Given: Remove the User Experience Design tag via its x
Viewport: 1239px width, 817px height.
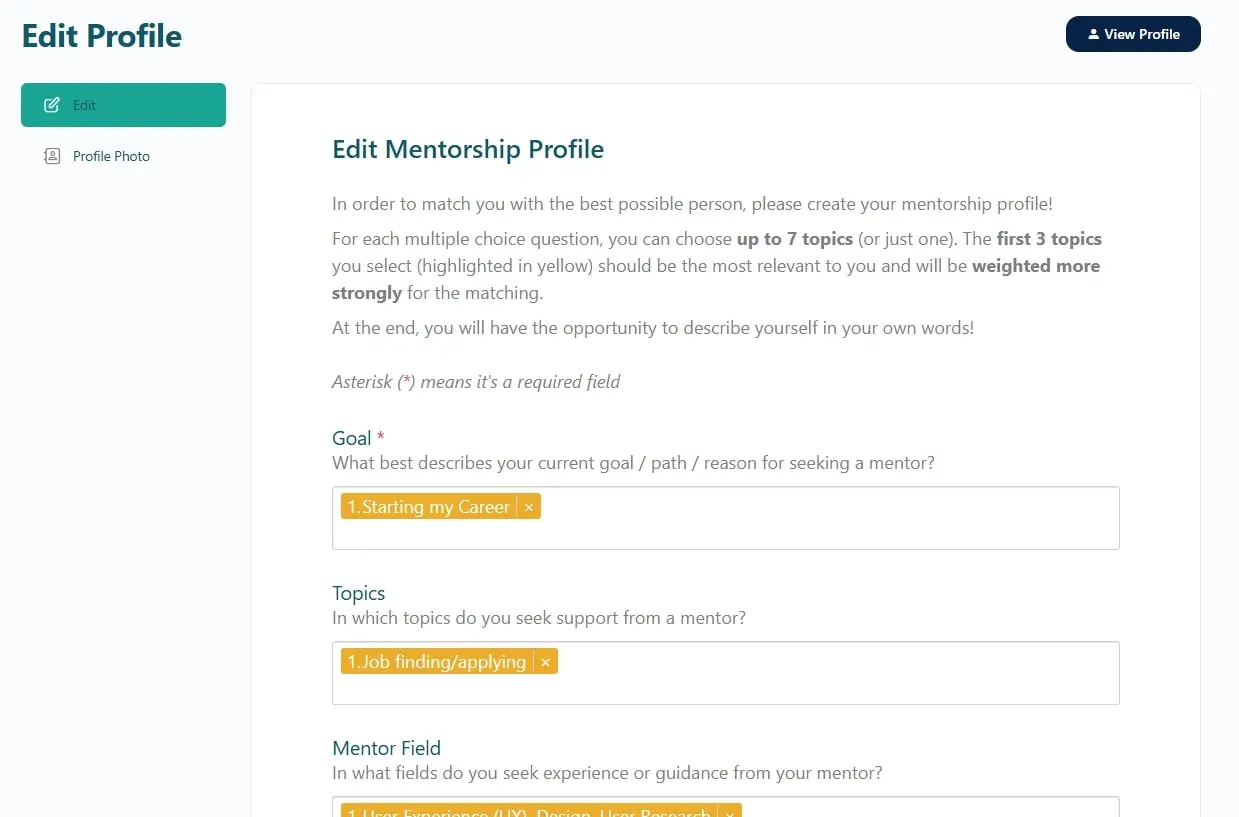Looking at the screenshot, I should click(729, 812).
